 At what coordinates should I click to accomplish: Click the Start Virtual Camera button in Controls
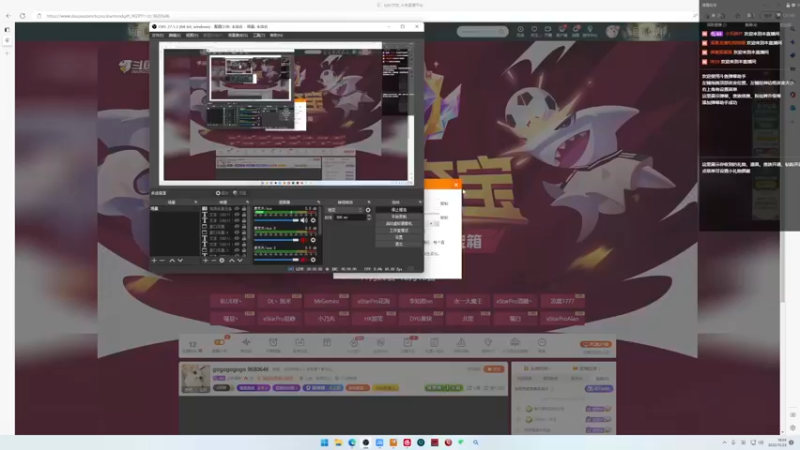click(x=398, y=223)
